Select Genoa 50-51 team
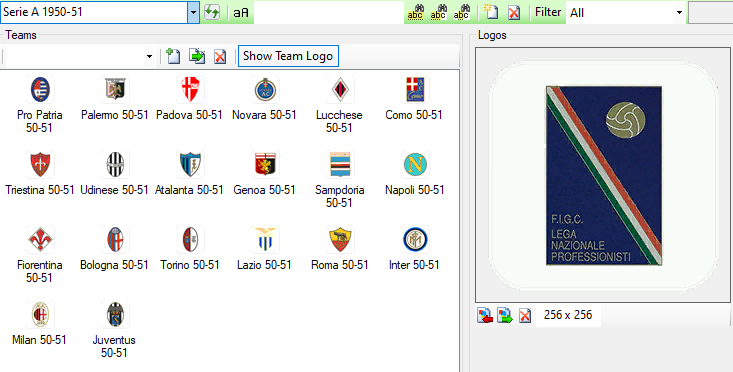 pyautogui.click(x=264, y=174)
